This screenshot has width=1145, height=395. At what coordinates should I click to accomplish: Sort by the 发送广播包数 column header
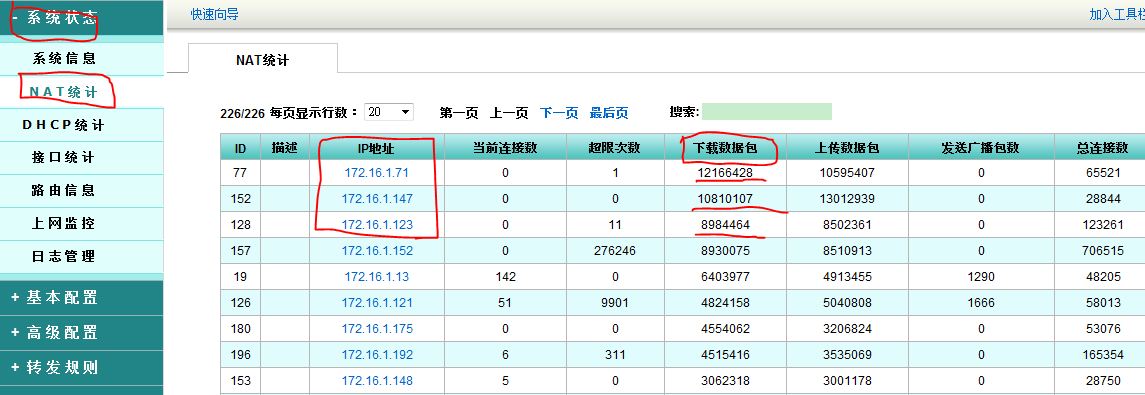point(981,148)
